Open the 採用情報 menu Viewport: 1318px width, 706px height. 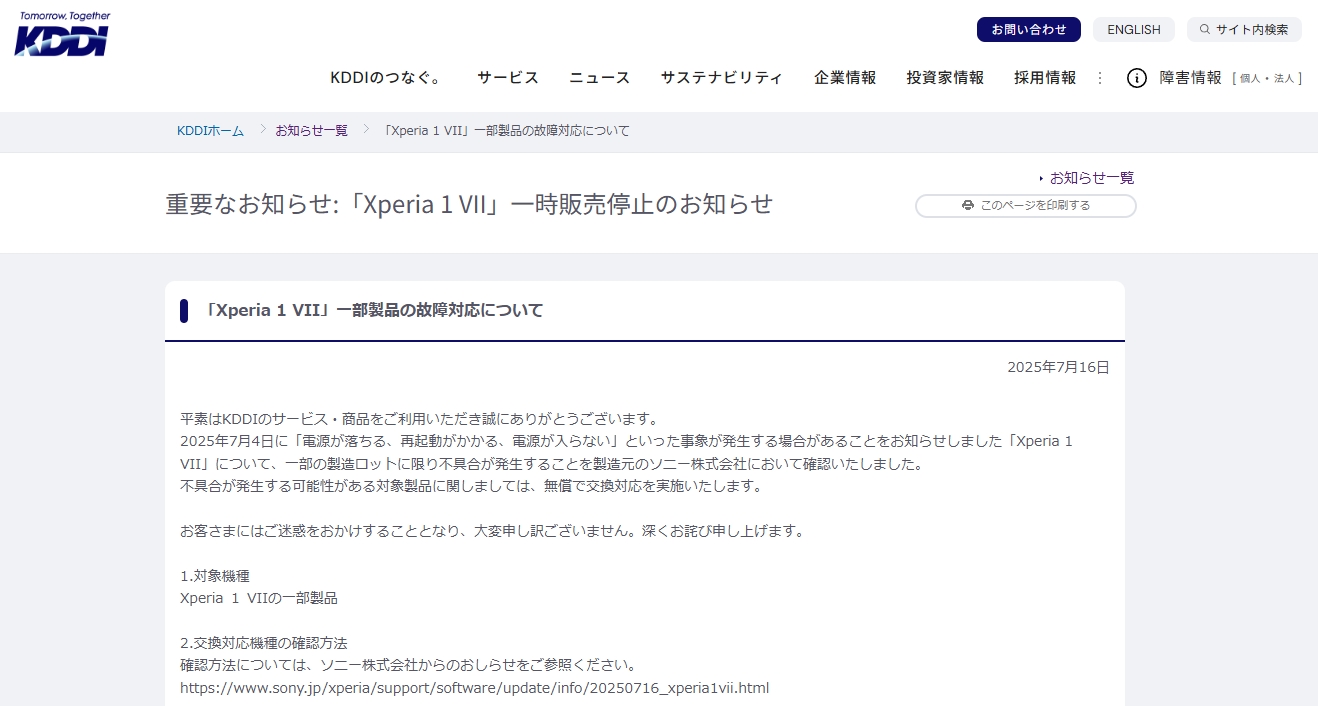[1045, 78]
